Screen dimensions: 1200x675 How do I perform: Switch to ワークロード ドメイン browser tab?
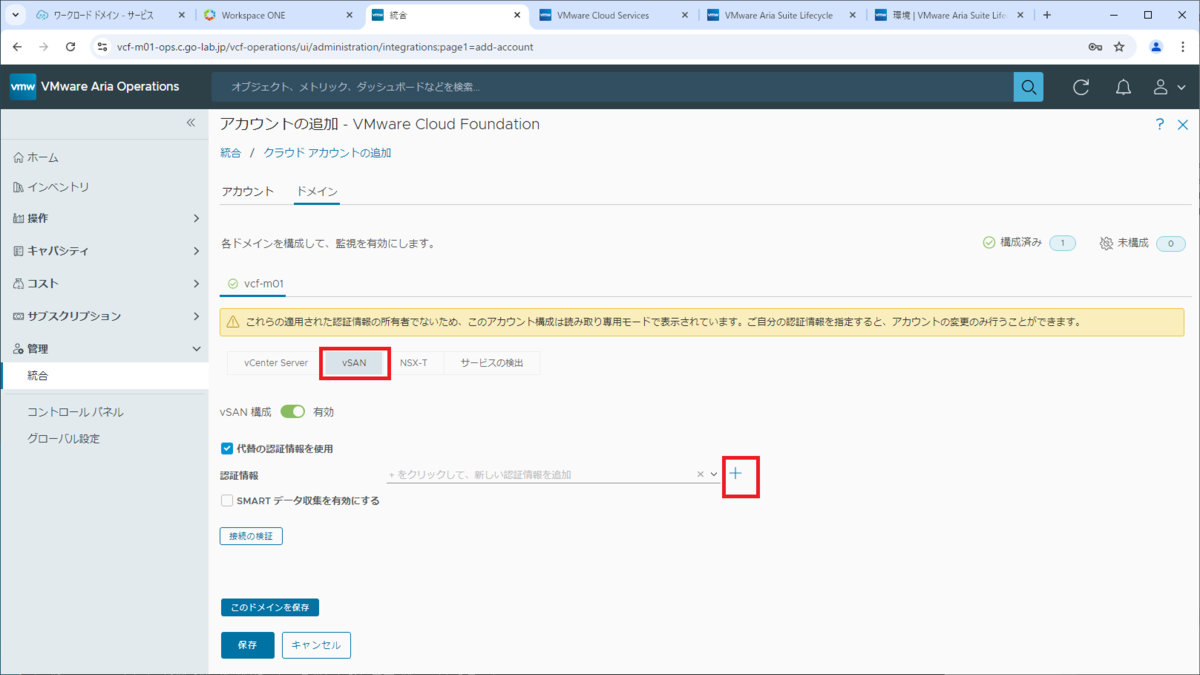[108, 15]
